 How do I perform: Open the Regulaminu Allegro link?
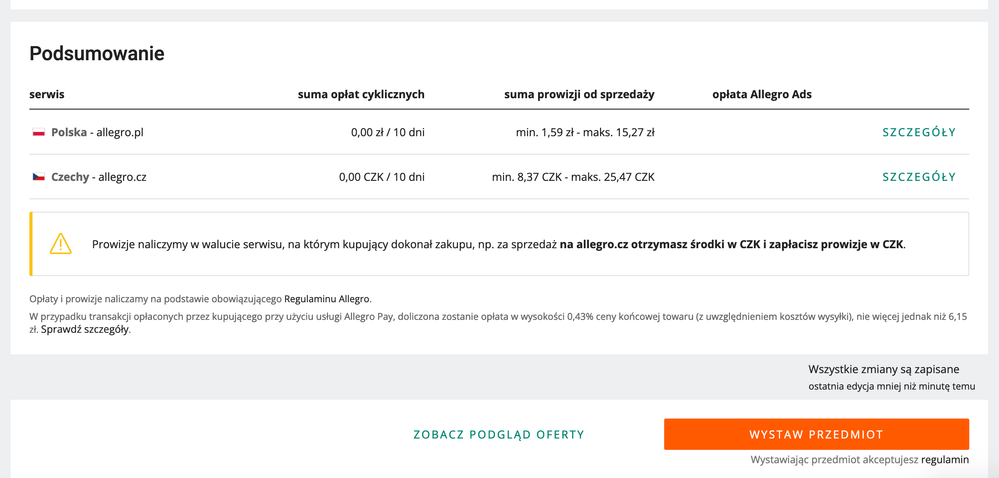click(x=327, y=299)
